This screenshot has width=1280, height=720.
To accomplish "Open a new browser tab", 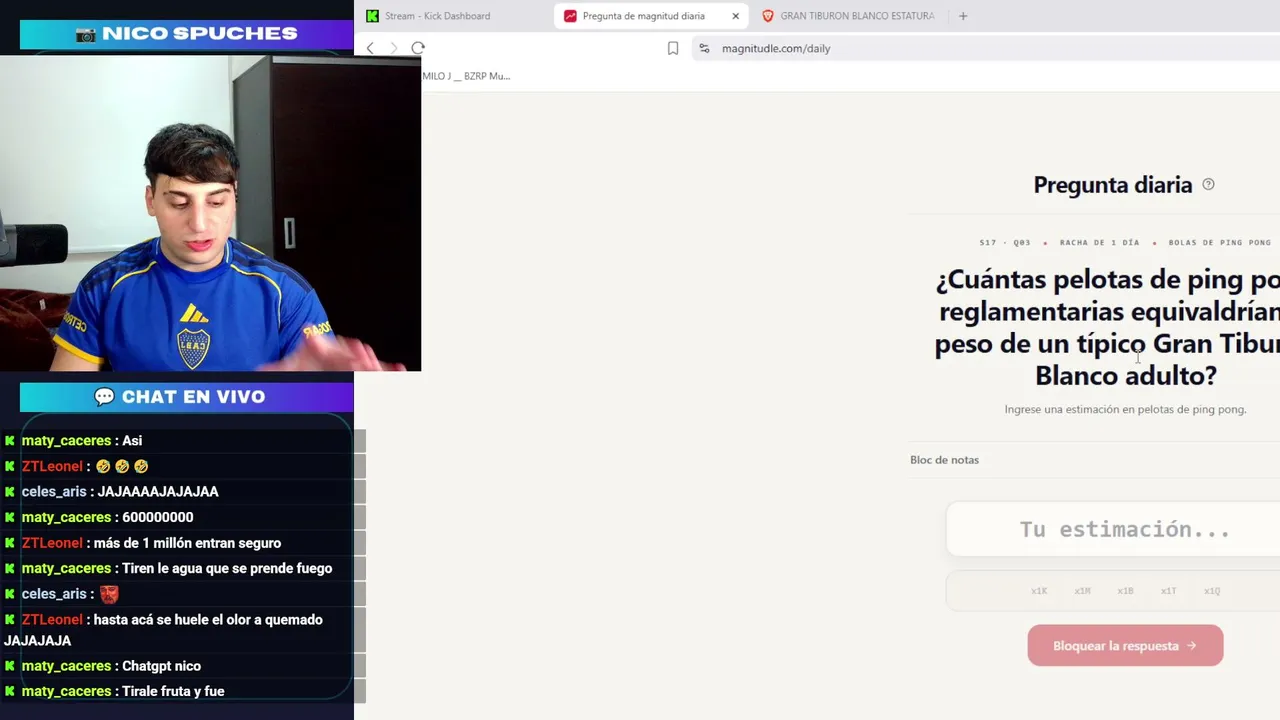I will pyautogui.click(x=963, y=16).
